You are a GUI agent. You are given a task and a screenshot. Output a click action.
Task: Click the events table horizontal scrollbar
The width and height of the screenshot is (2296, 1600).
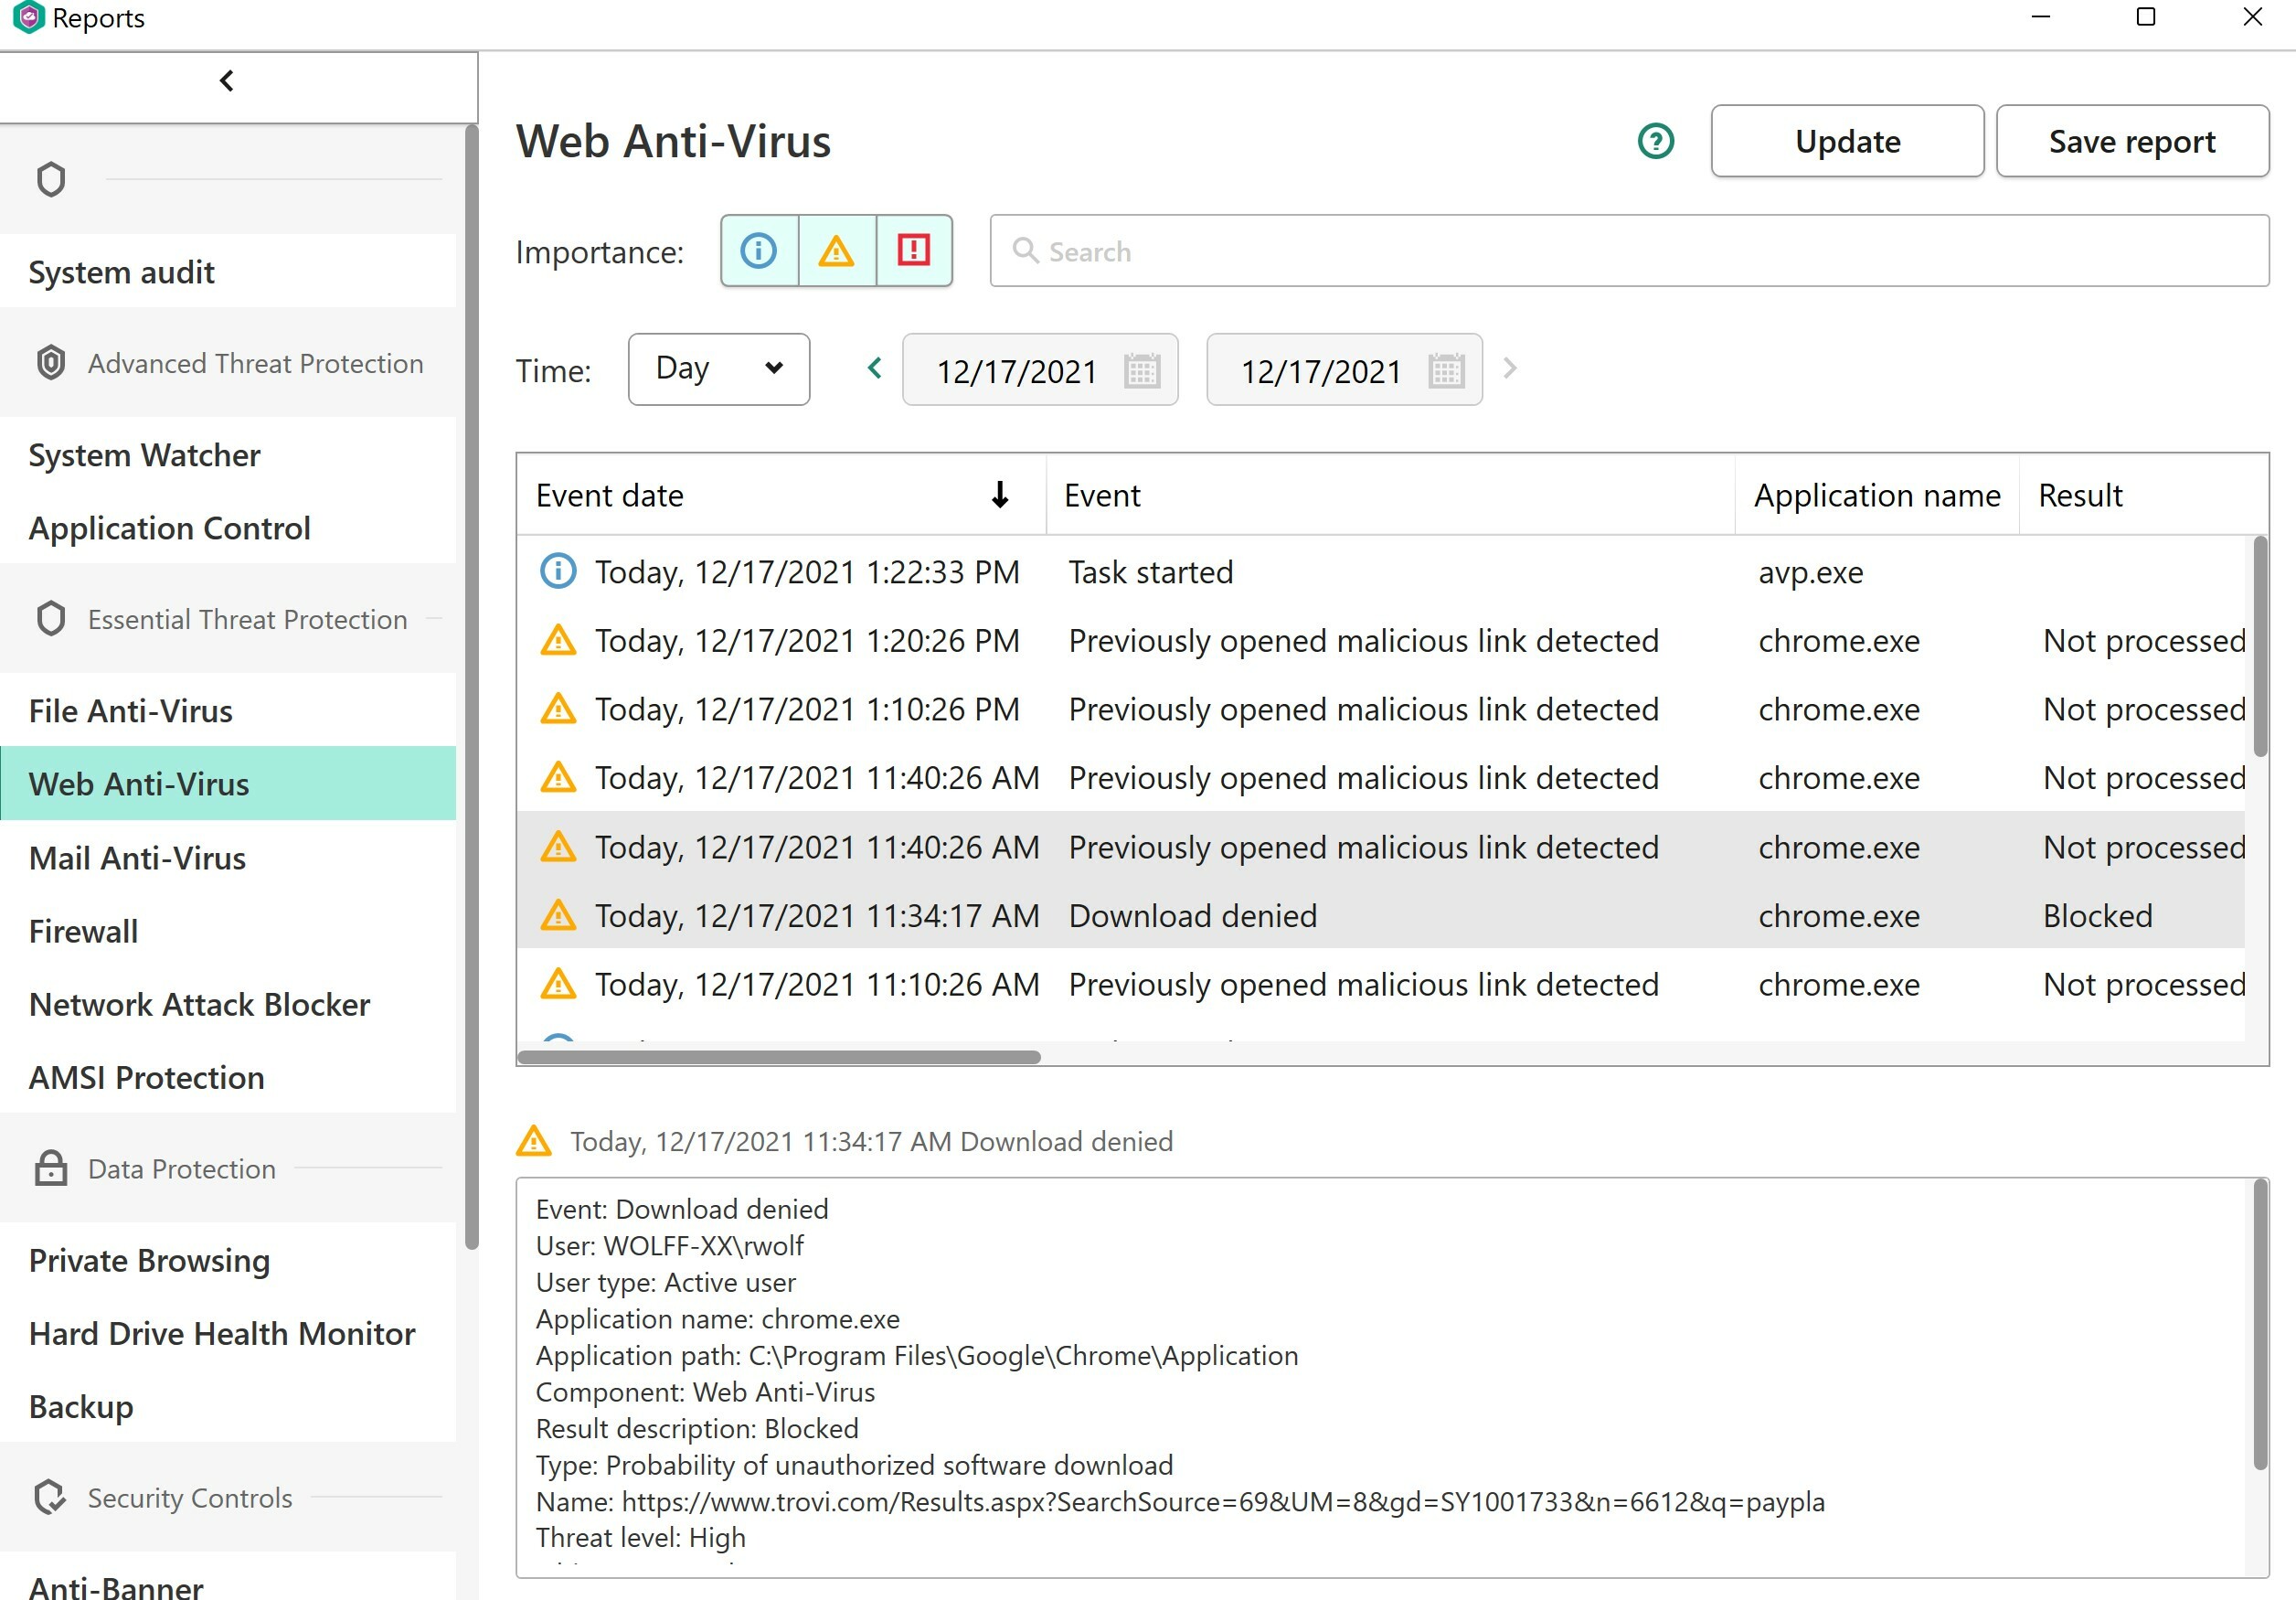click(x=779, y=1057)
